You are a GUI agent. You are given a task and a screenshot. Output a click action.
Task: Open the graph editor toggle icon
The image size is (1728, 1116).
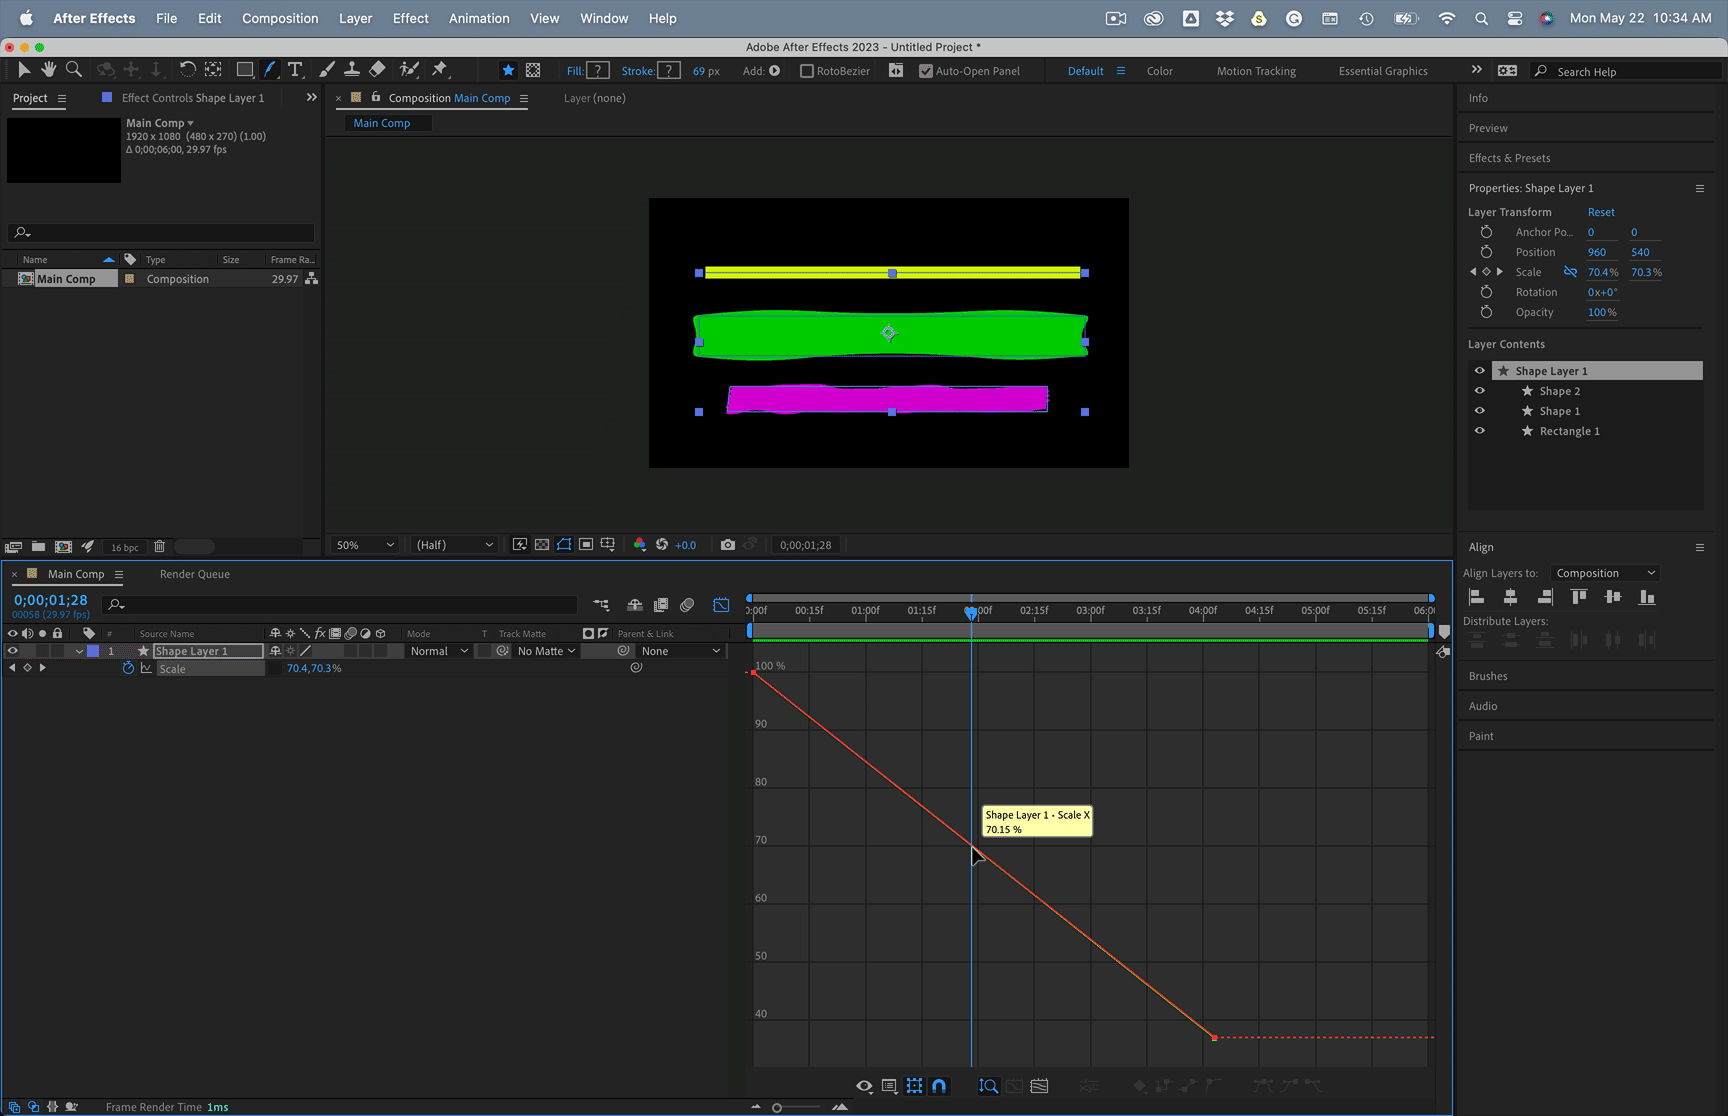(x=721, y=605)
